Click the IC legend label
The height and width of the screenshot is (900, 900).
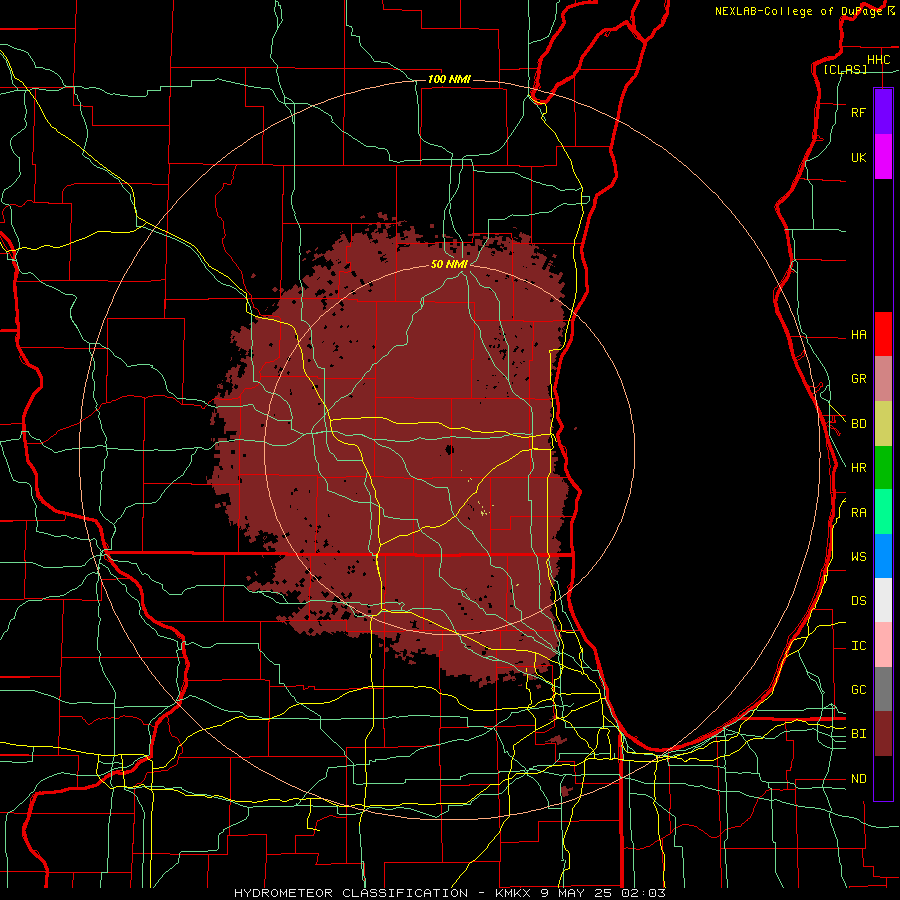tap(859, 645)
